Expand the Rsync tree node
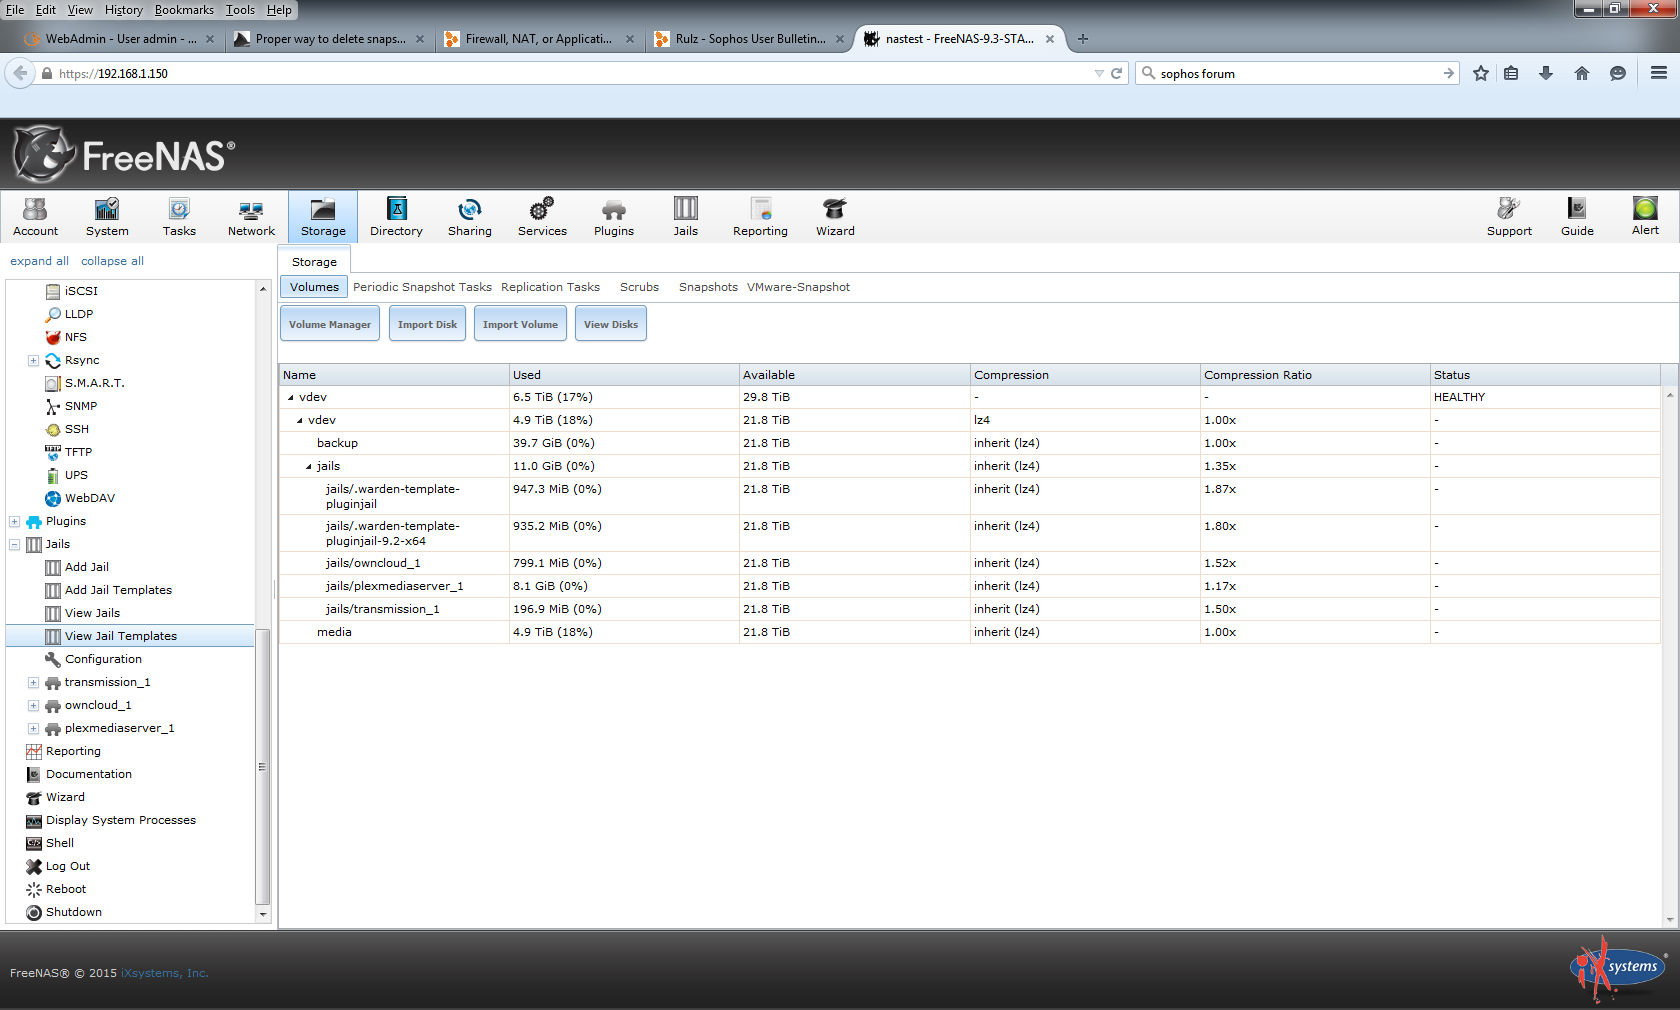This screenshot has width=1680, height=1010. pyautogui.click(x=33, y=360)
